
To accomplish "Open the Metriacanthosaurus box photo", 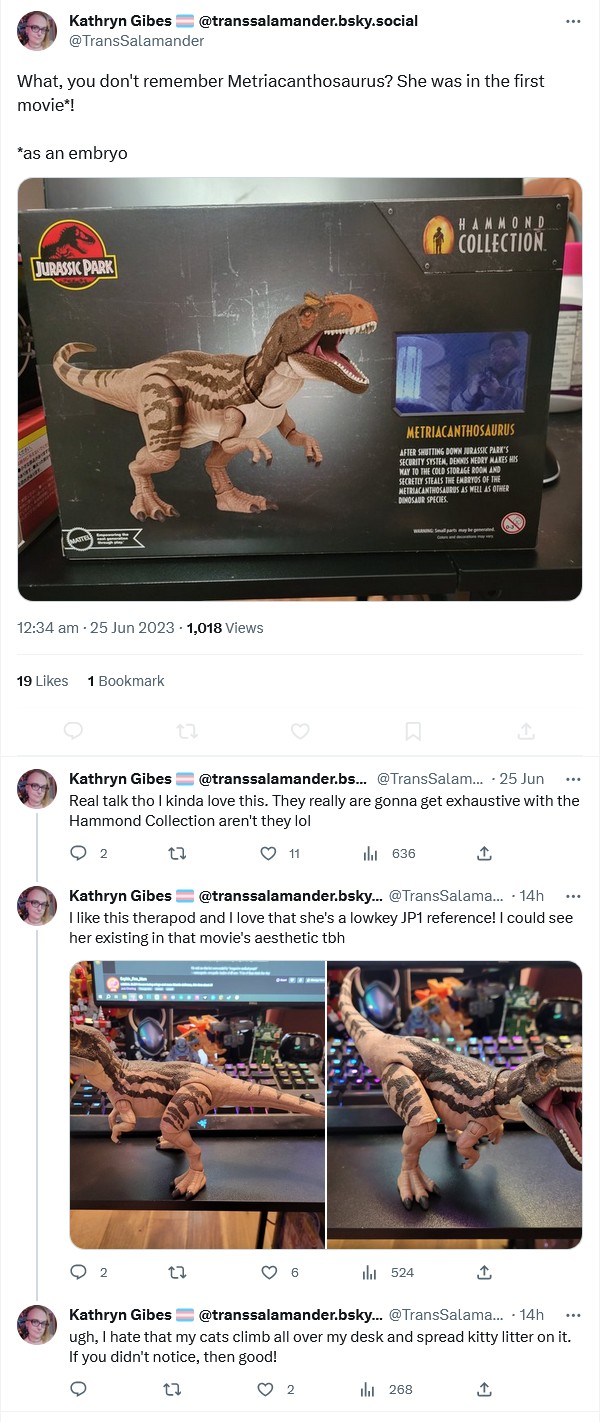I will click(300, 389).
